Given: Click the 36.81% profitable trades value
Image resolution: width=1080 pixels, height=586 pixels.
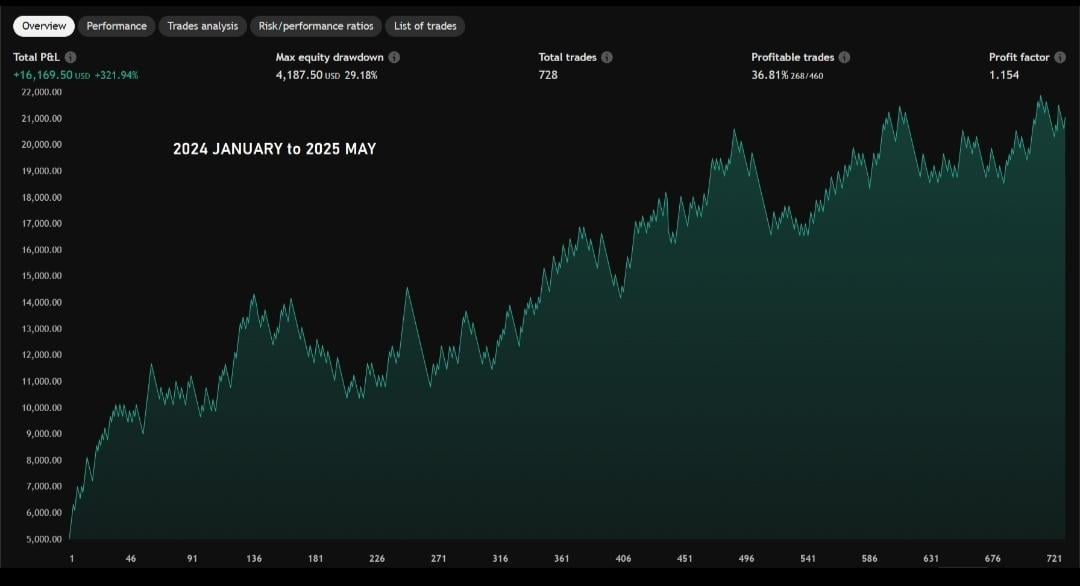Looking at the screenshot, I should 769,75.
